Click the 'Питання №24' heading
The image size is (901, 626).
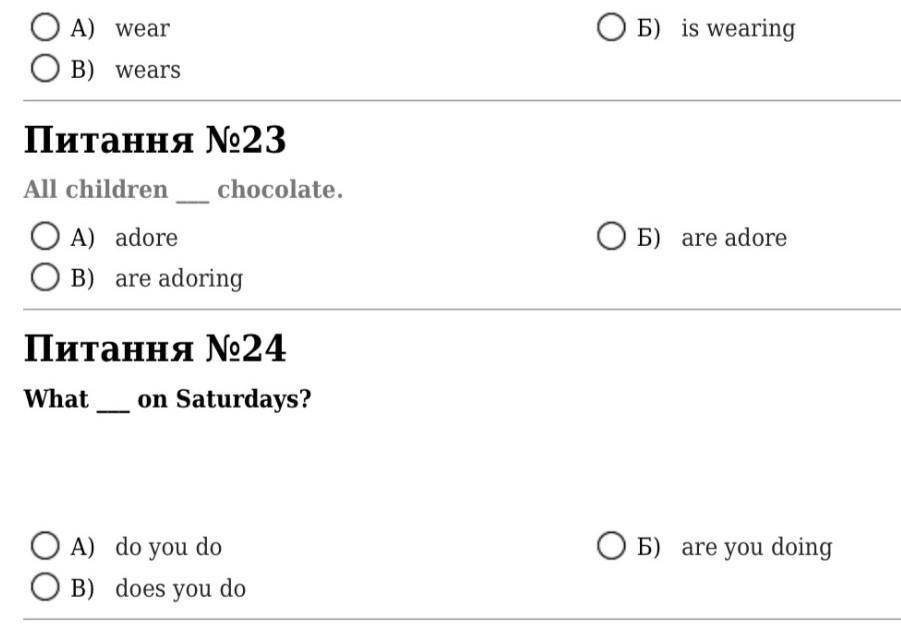[x=155, y=349]
